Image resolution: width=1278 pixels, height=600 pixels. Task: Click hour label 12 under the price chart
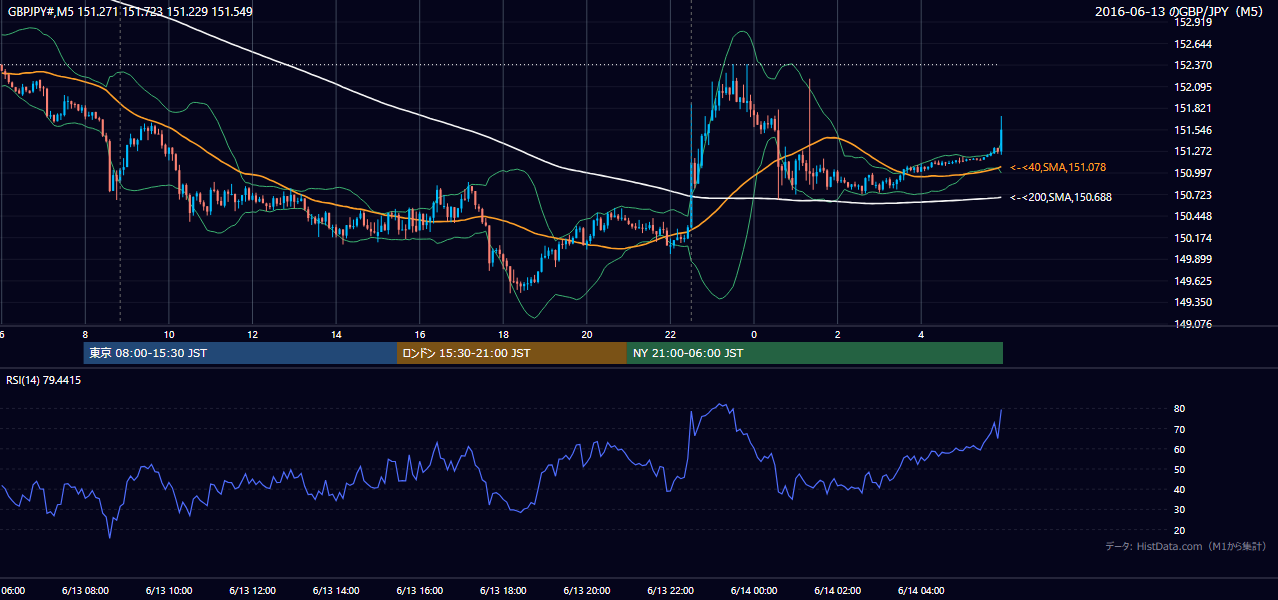pyautogui.click(x=253, y=334)
